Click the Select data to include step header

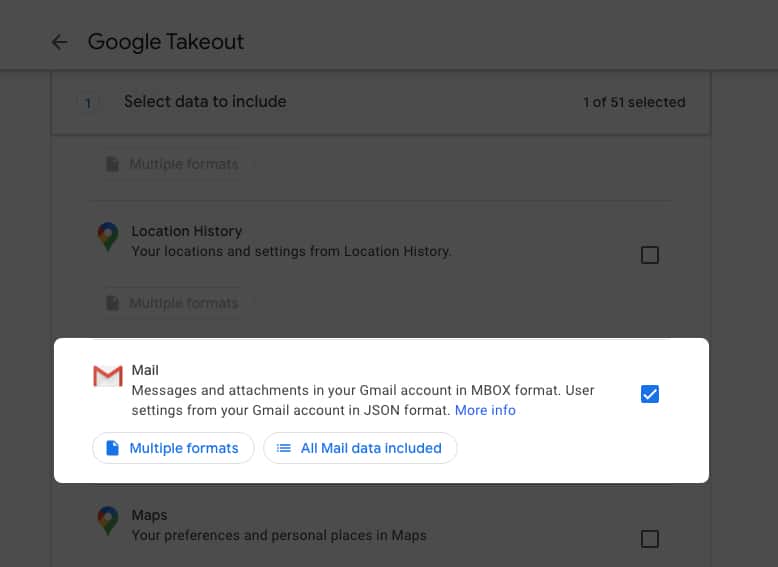205,102
